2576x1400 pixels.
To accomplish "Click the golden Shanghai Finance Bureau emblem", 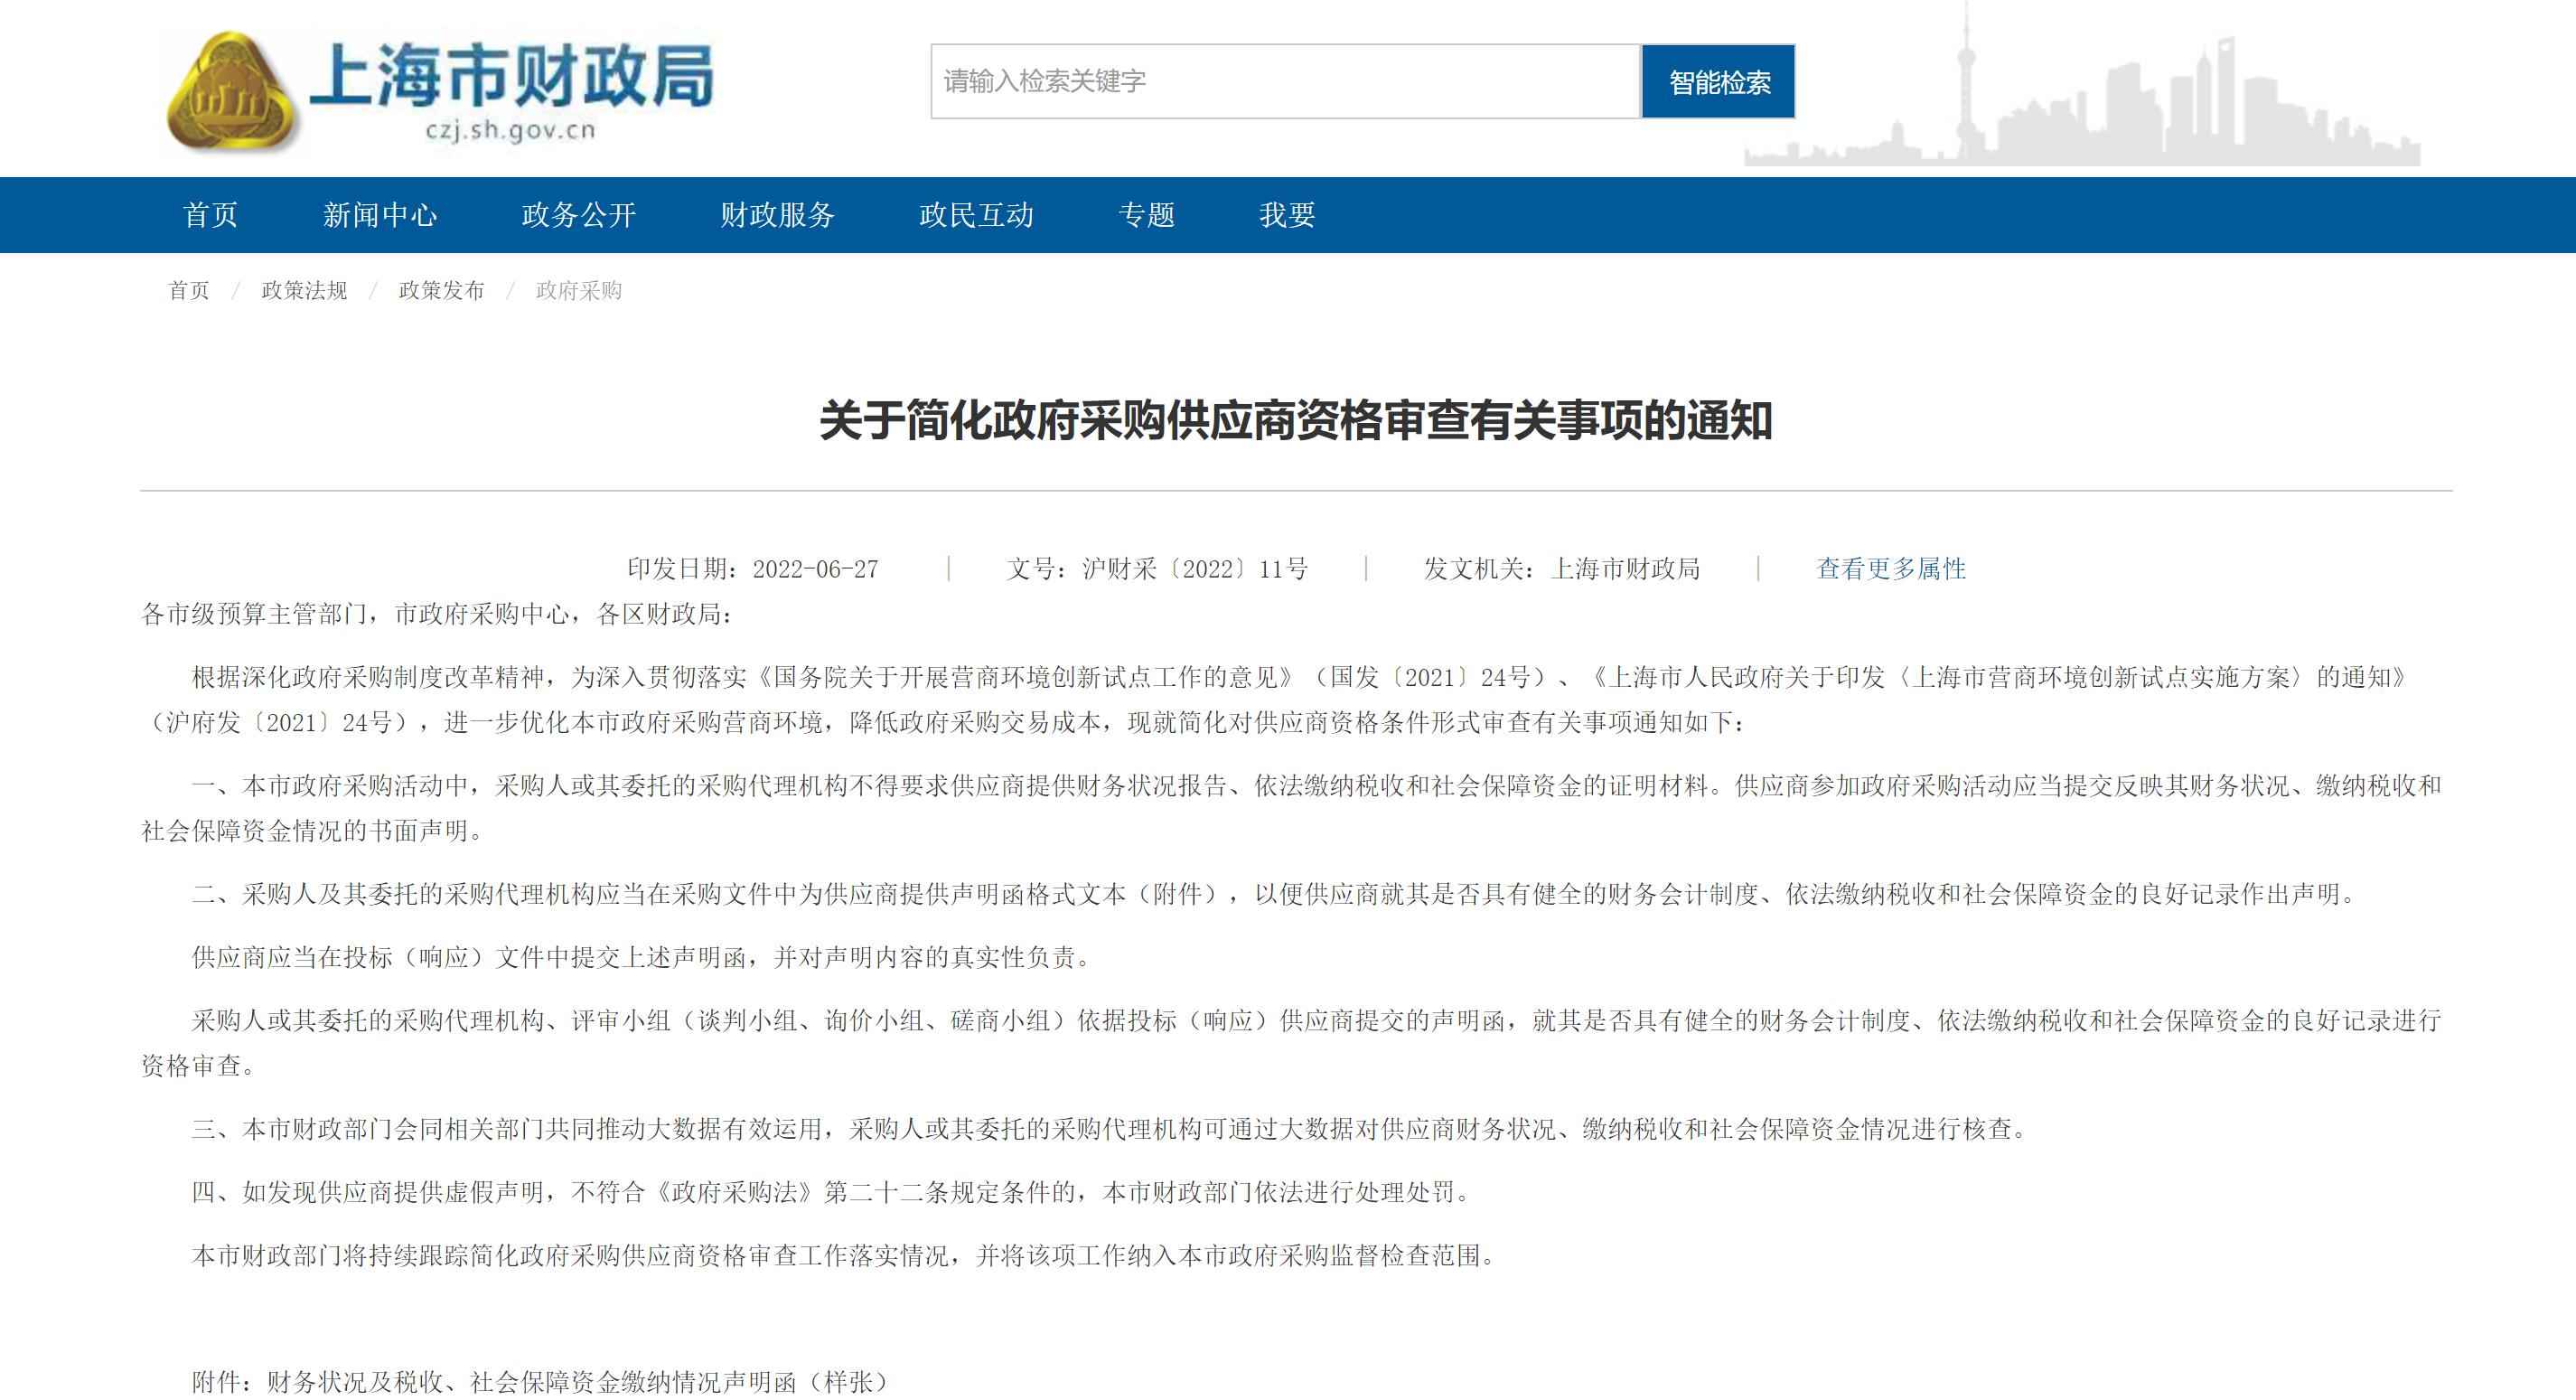I will [x=232, y=92].
